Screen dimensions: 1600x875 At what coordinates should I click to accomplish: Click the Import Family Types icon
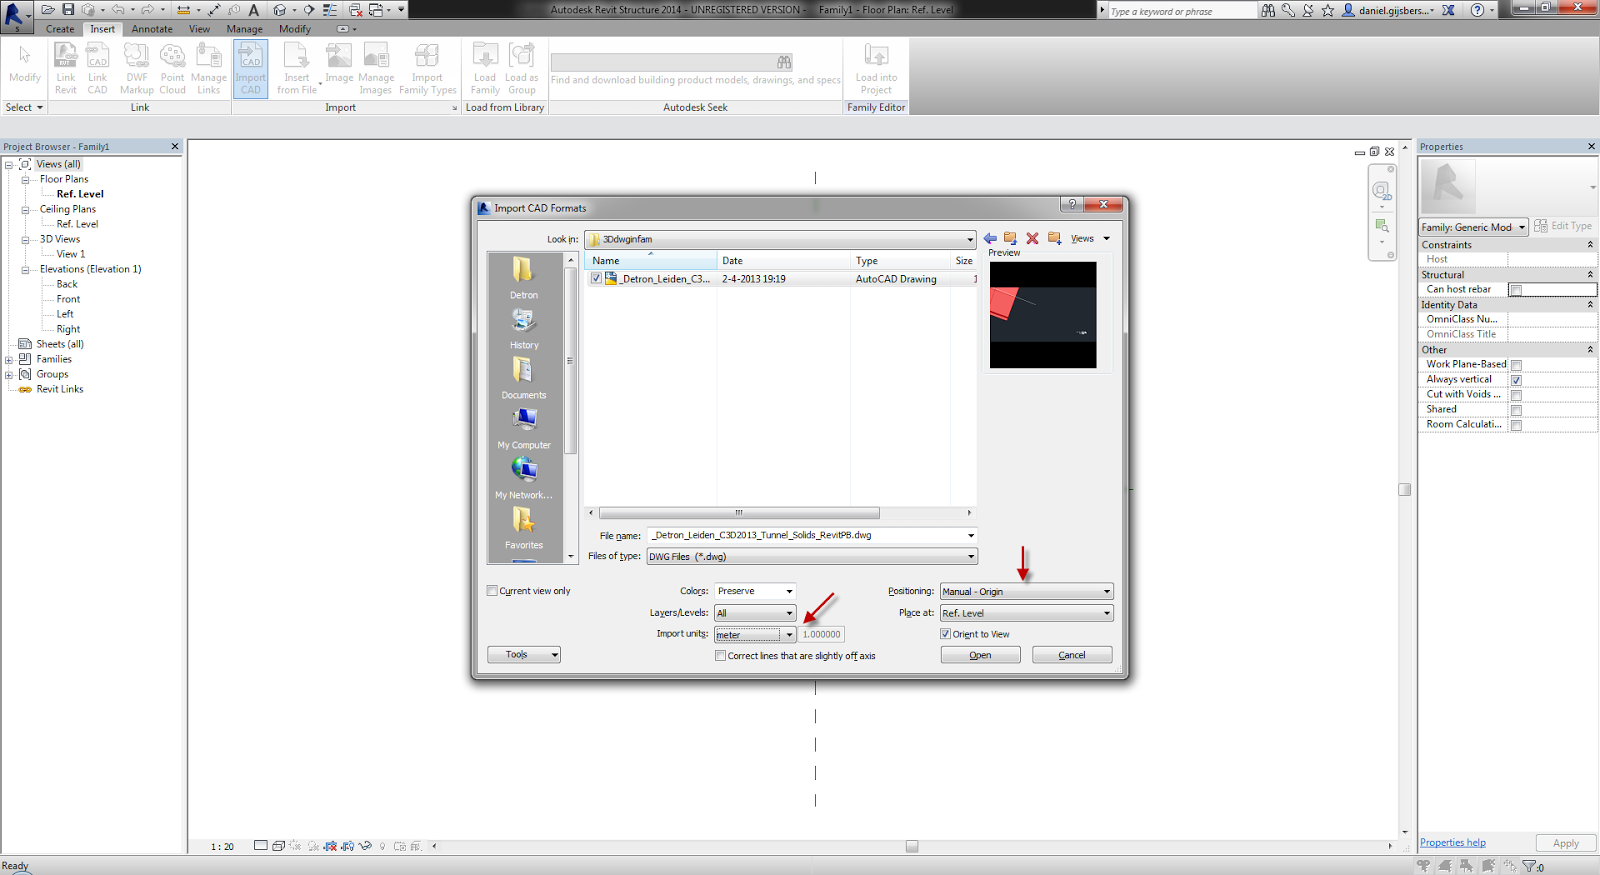point(427,69)
